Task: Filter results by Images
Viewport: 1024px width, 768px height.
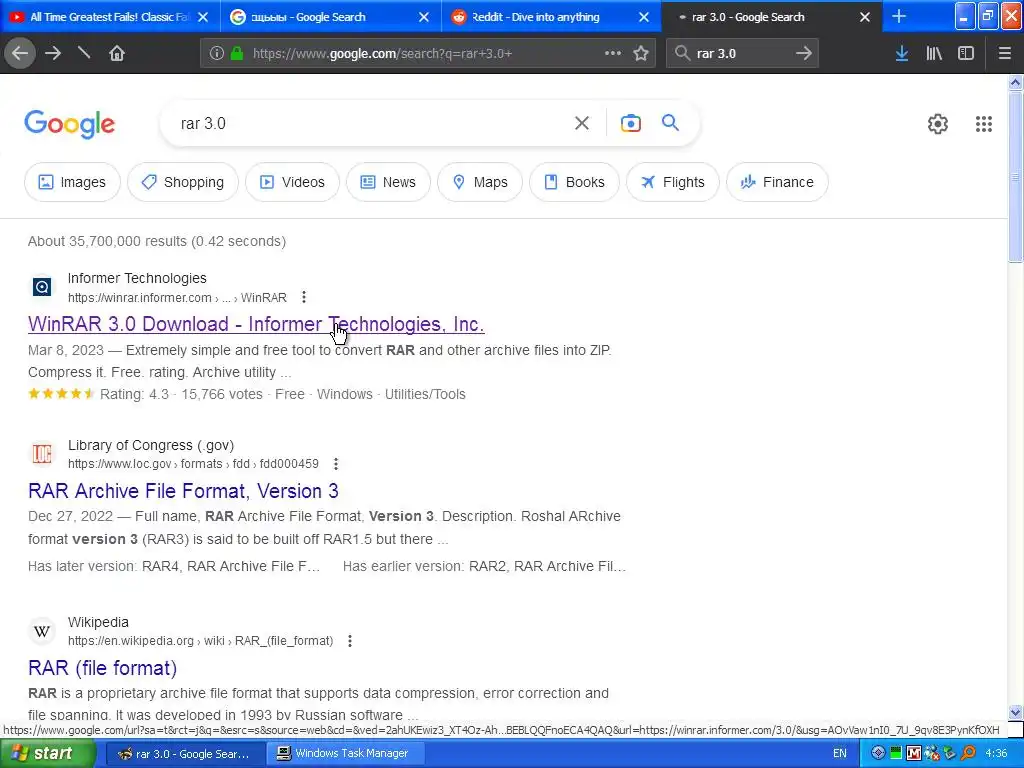Action: tap(72, 182)
